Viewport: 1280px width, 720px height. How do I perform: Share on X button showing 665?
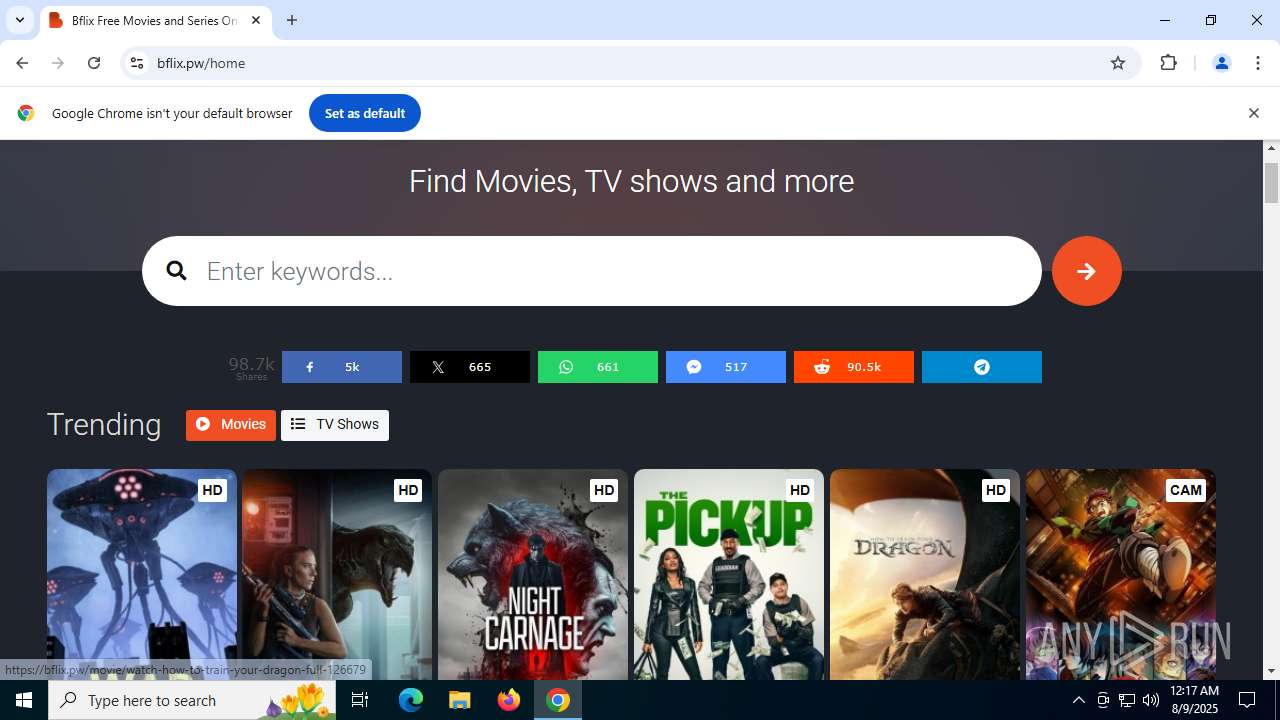coord(470,367)
